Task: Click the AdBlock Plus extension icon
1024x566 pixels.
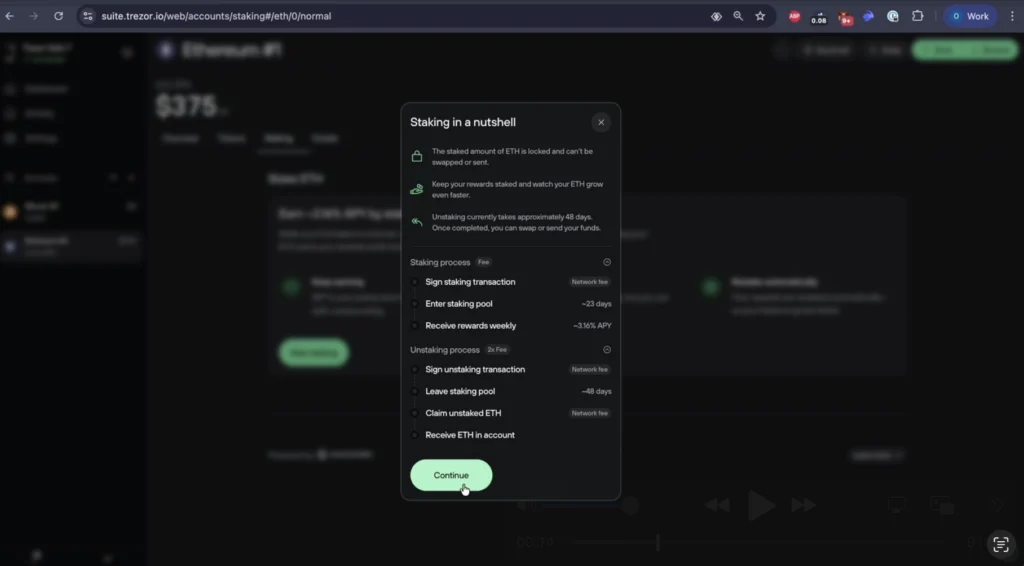Action: click(795, 16)
